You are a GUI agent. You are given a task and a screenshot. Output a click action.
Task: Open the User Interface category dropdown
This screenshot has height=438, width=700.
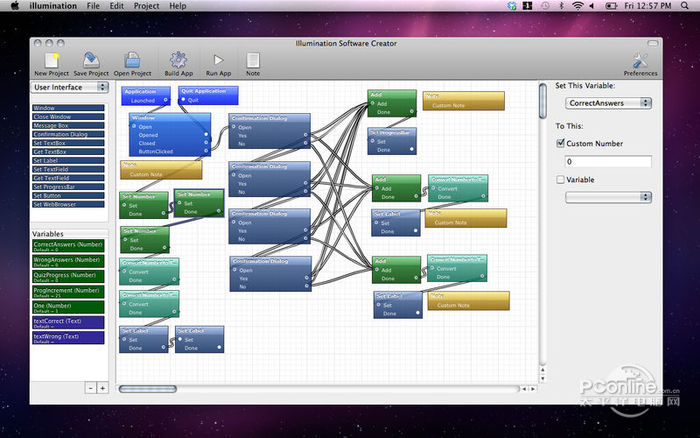[70, 87]
